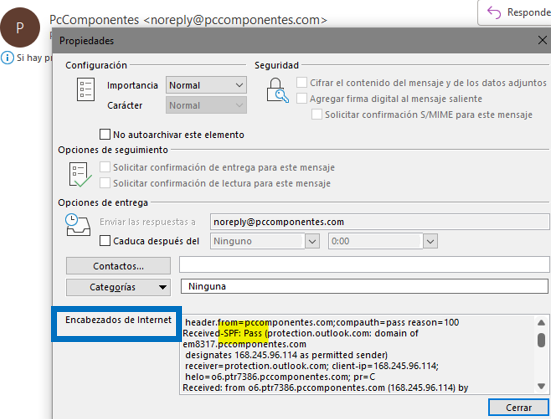The height and width of the screenshot is (419, 554).
Task: Click inside the Internet headers text box
Action: [364, 355]
